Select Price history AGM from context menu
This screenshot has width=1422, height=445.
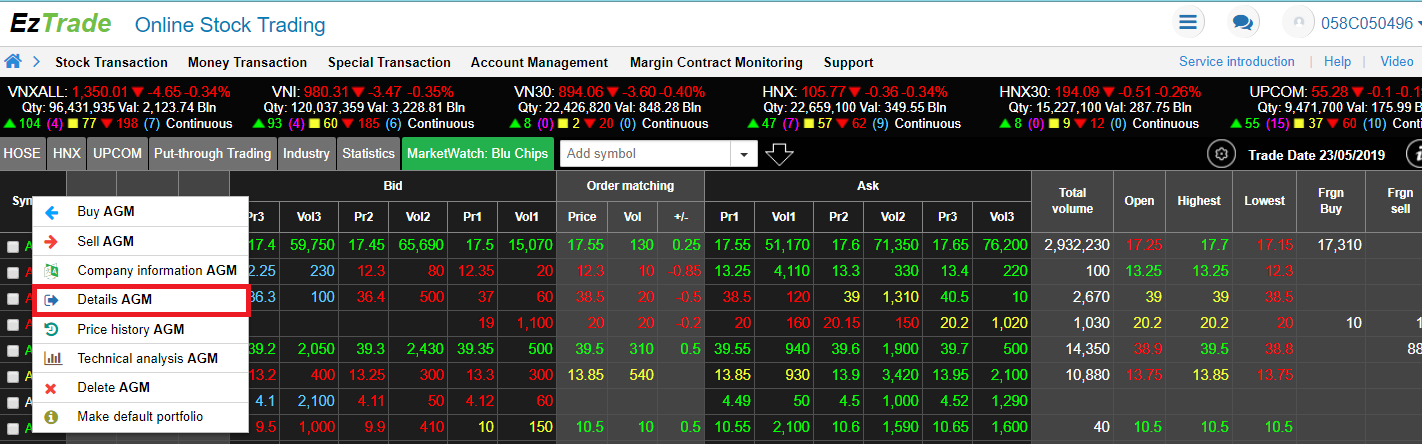130,329
